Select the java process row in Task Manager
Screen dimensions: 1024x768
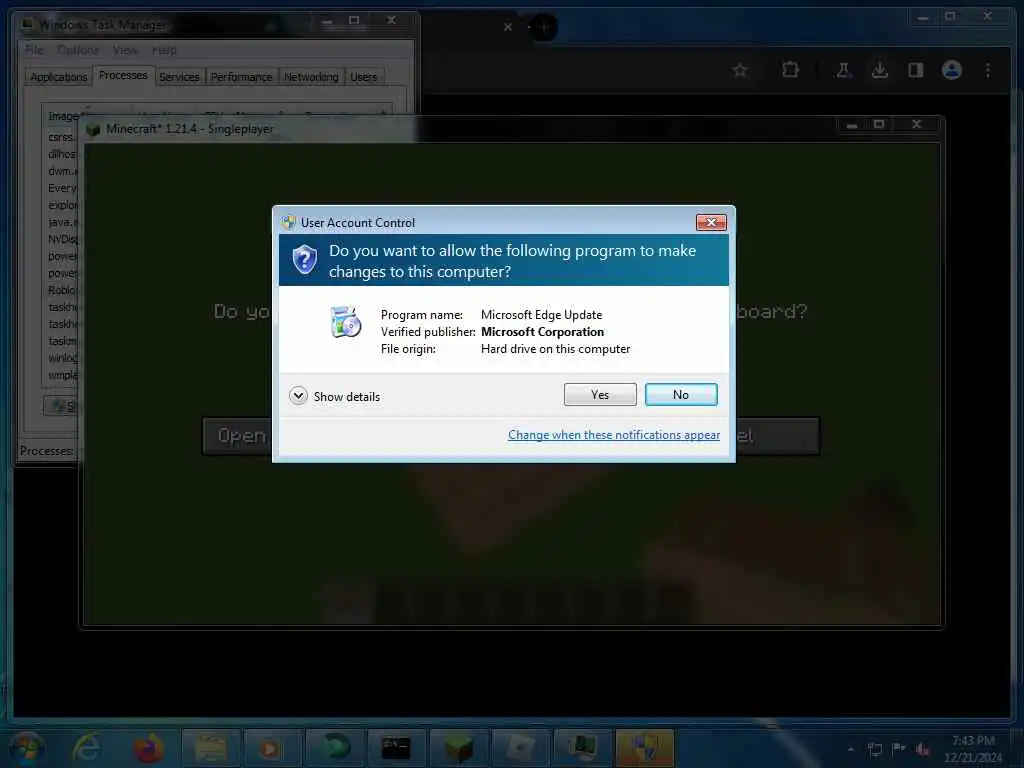click(63, 222)
